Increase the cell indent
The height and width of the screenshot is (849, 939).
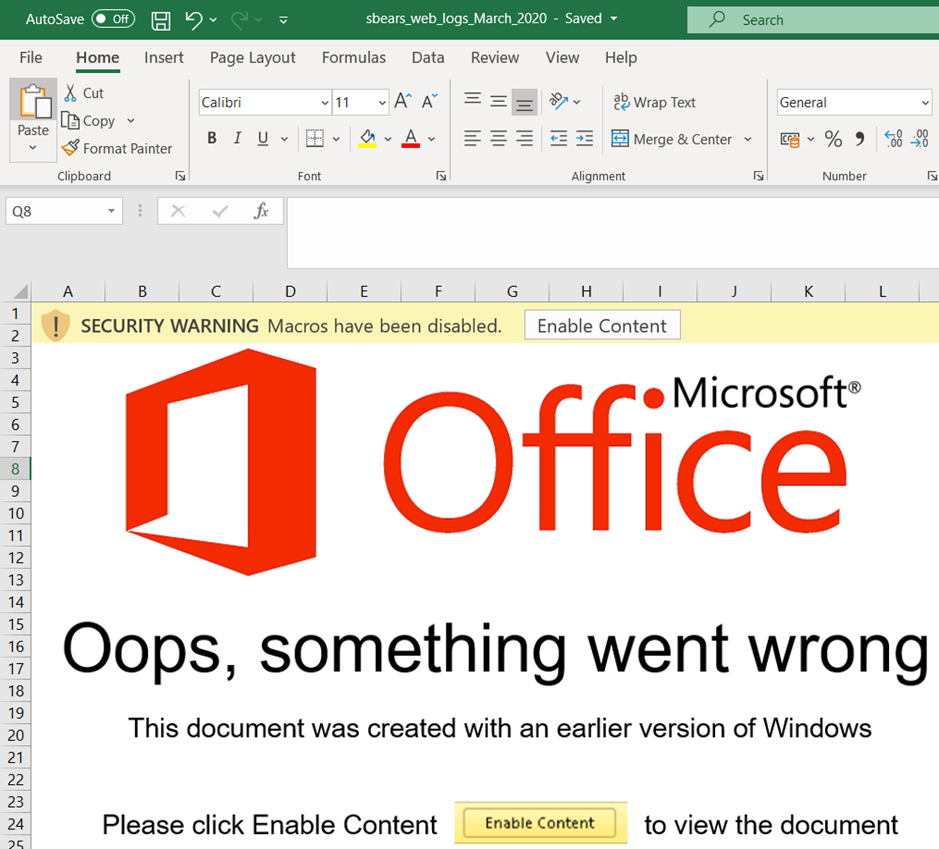tap(584, 138)
